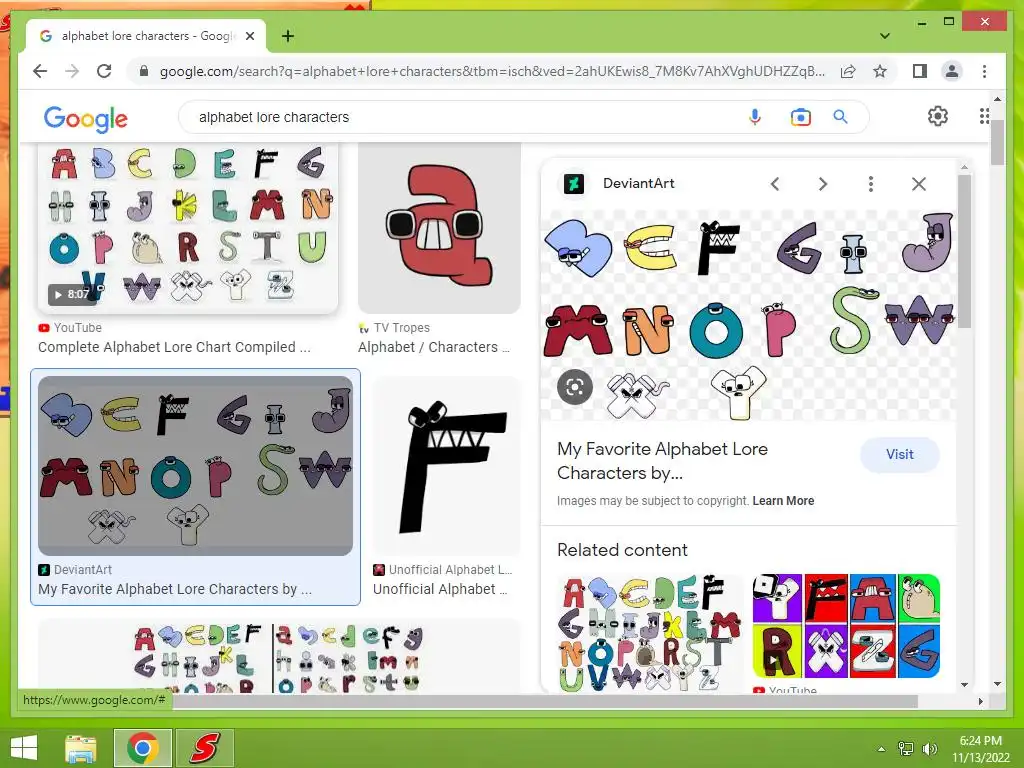The image size is (1024, 768).
Task: Click the forward navigation arrow in Chrome
Action: (72, 71)
